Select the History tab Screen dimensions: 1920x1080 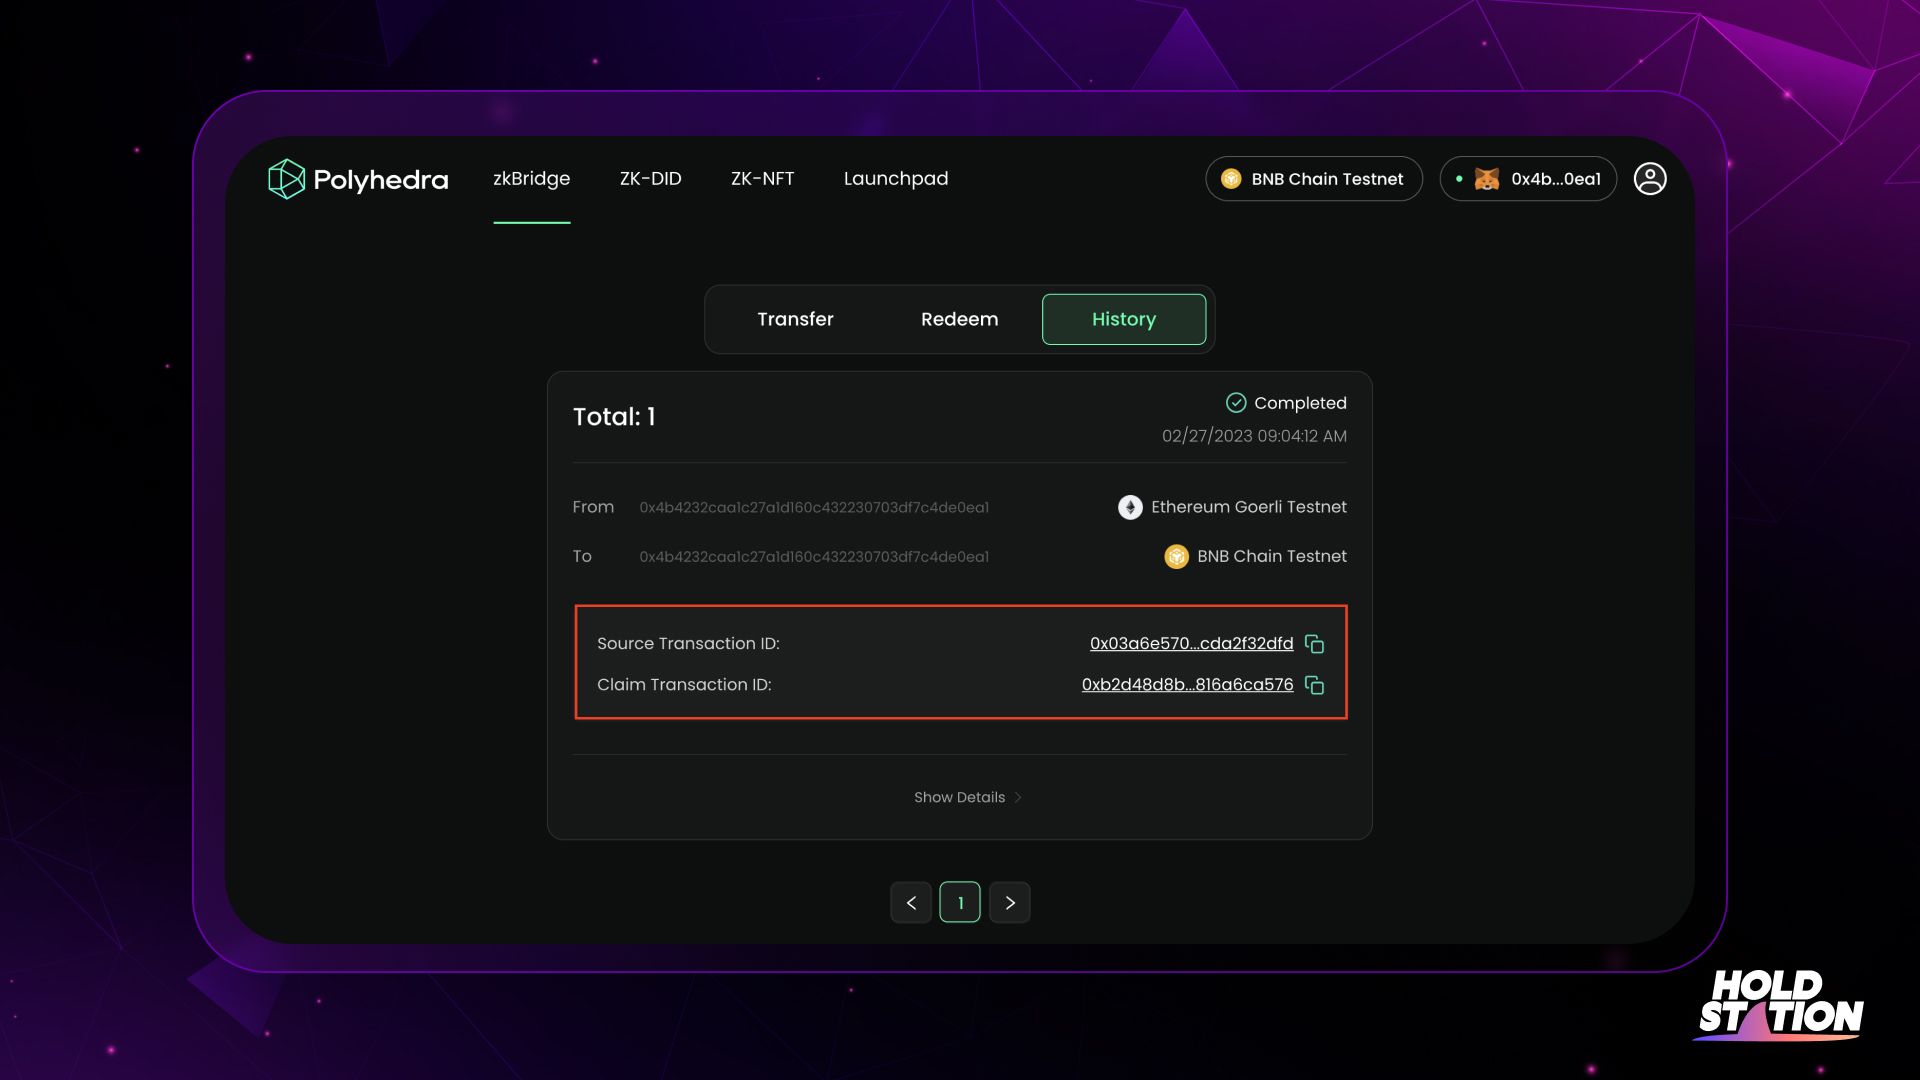click(1124, 319)
